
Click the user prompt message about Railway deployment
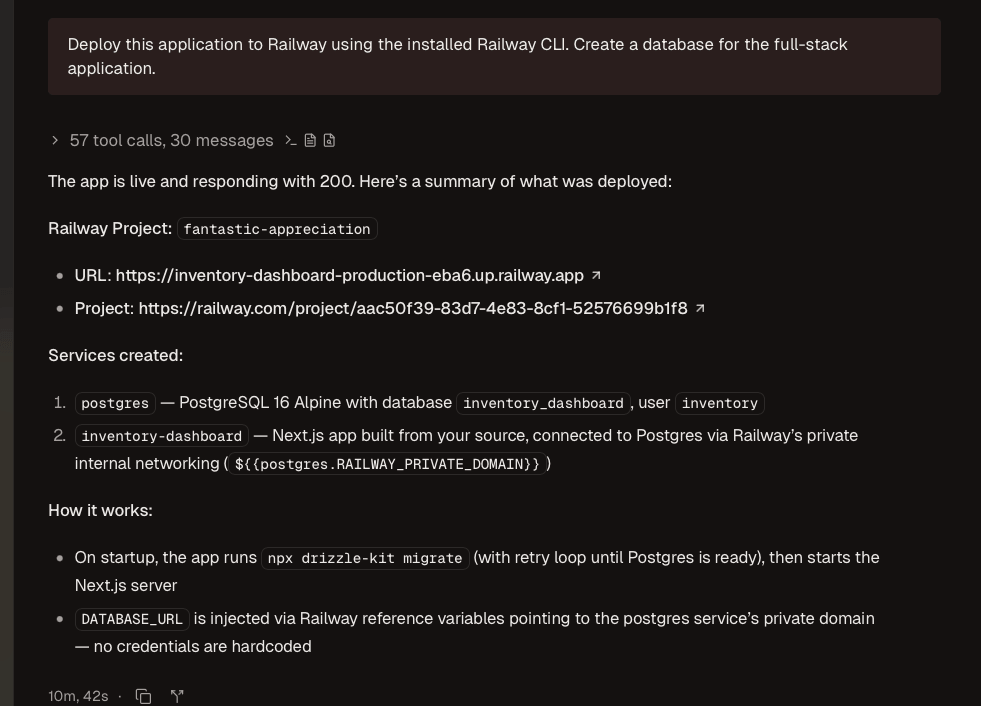pyautogui.click(x=494, y=57)
